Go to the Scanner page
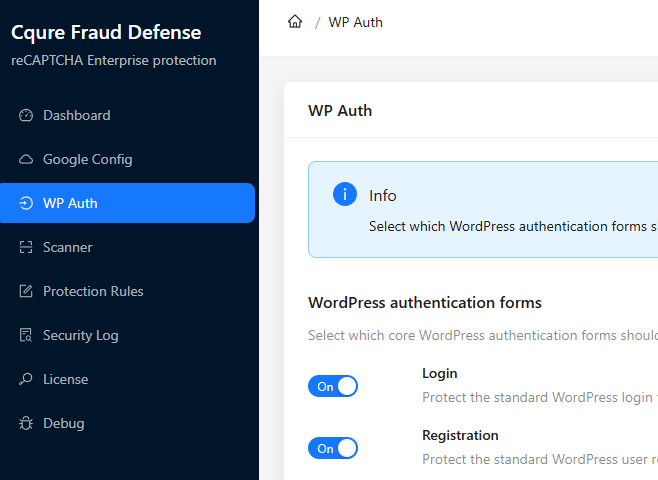The height and width of the screenshot is (480, 658). click(x=128, y=247)
